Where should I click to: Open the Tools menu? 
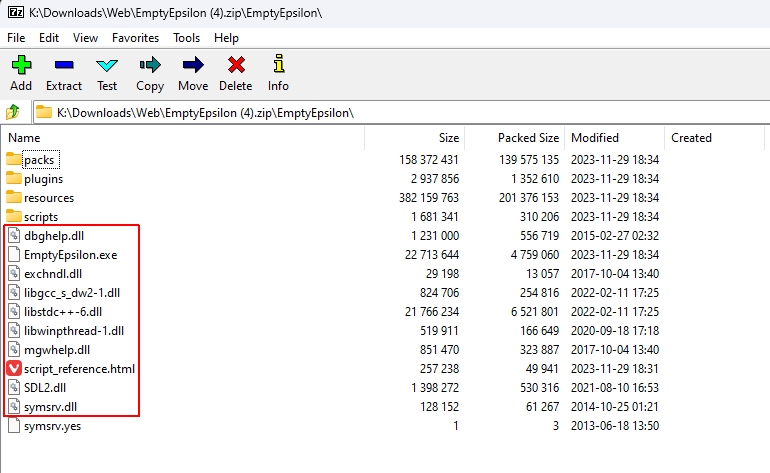[x=187, y=38]
